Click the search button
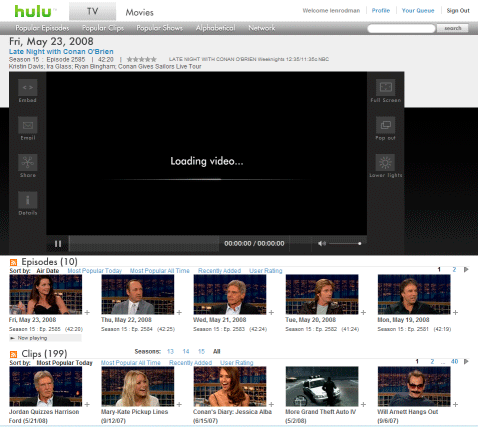The image size is (478, 427). (453, 28)
